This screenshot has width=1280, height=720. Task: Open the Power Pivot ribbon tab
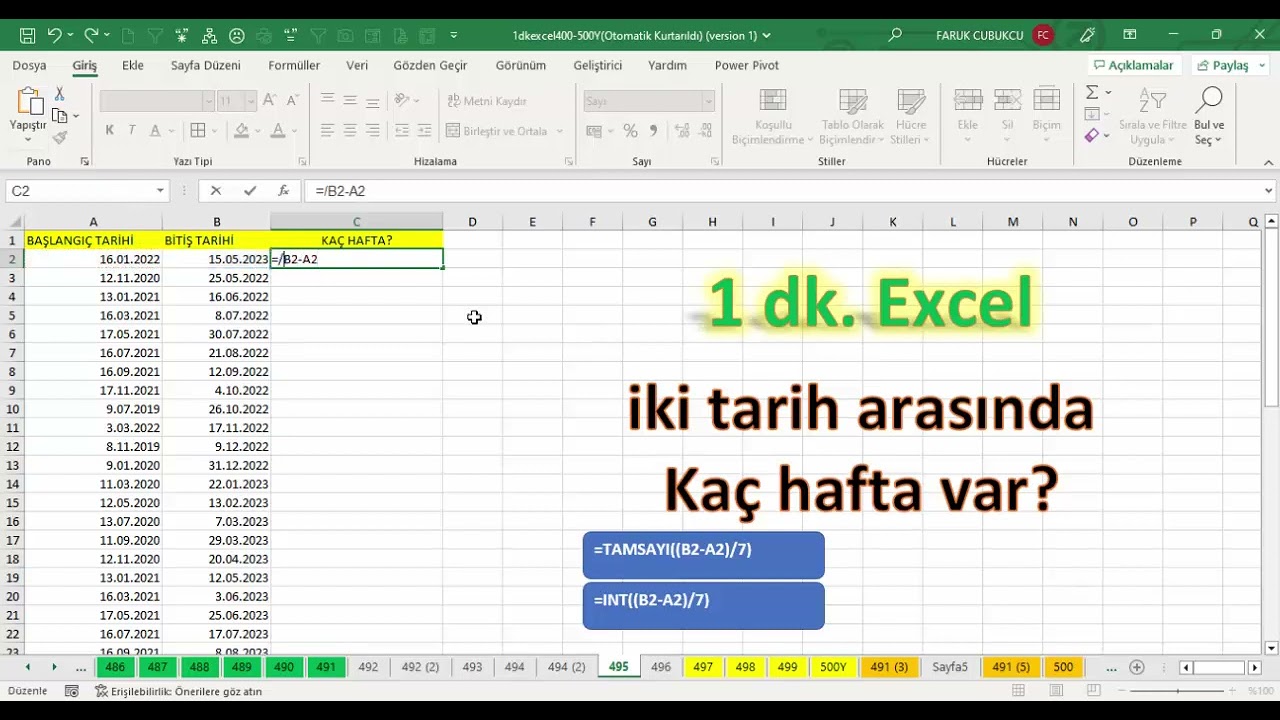click(747, 66)
